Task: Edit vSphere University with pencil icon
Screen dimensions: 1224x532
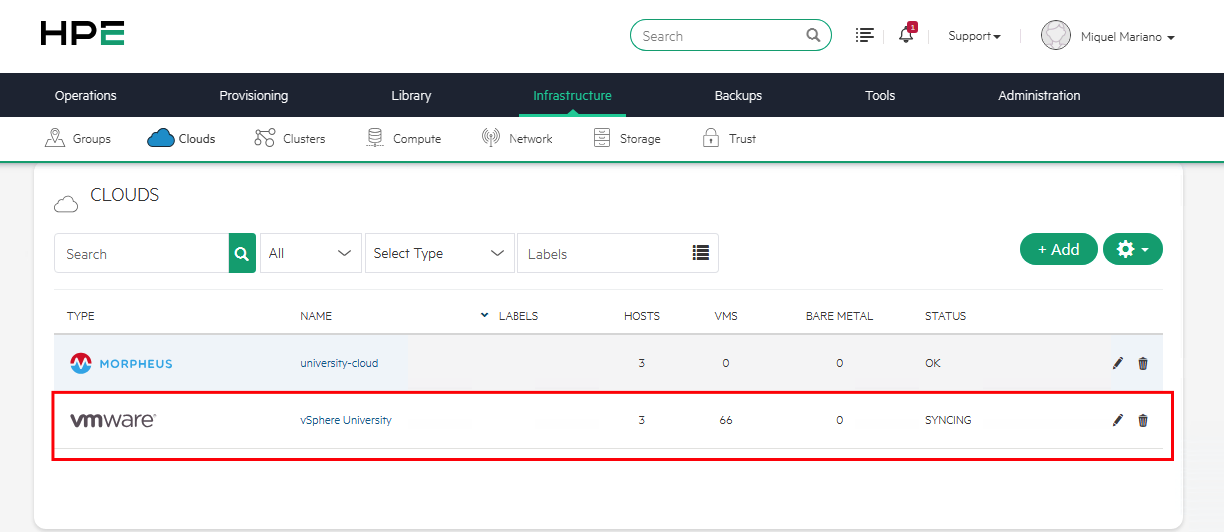Action: (1118, 420)
